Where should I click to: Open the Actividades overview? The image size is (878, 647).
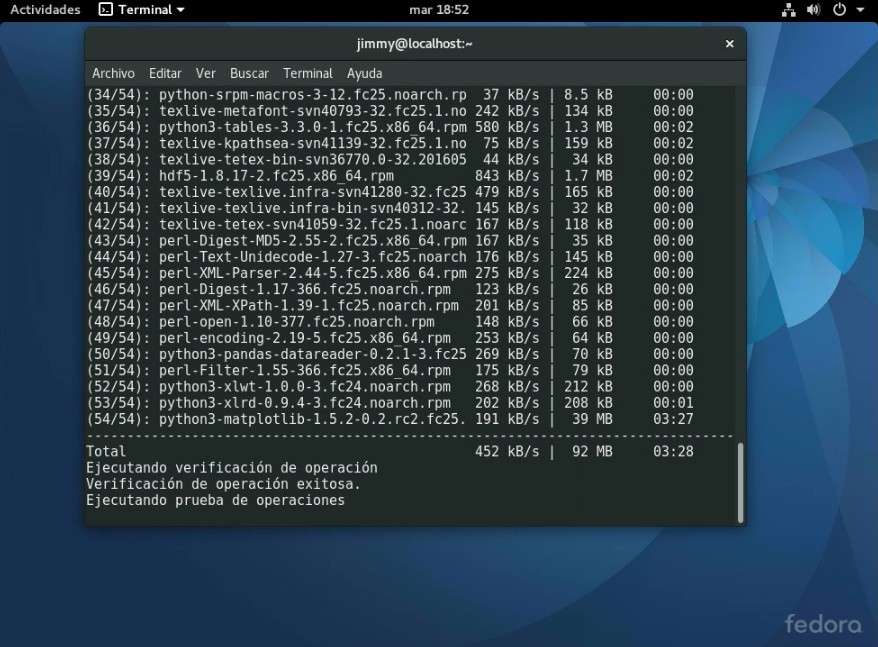[x=45, y=10]
